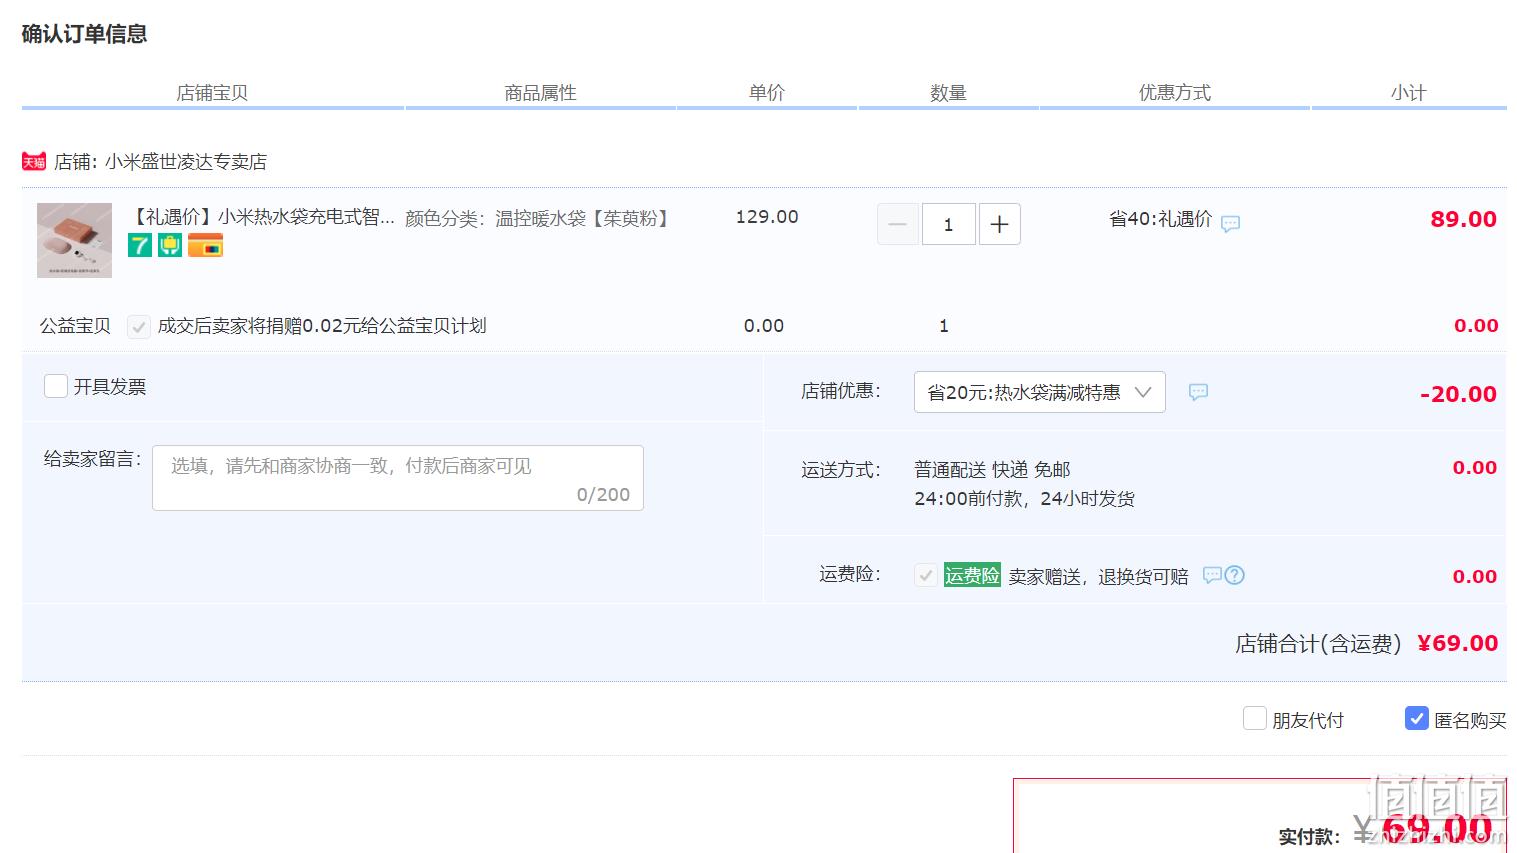Open the comment bubble beside 省40:礼遇价

coord(1231,223)
